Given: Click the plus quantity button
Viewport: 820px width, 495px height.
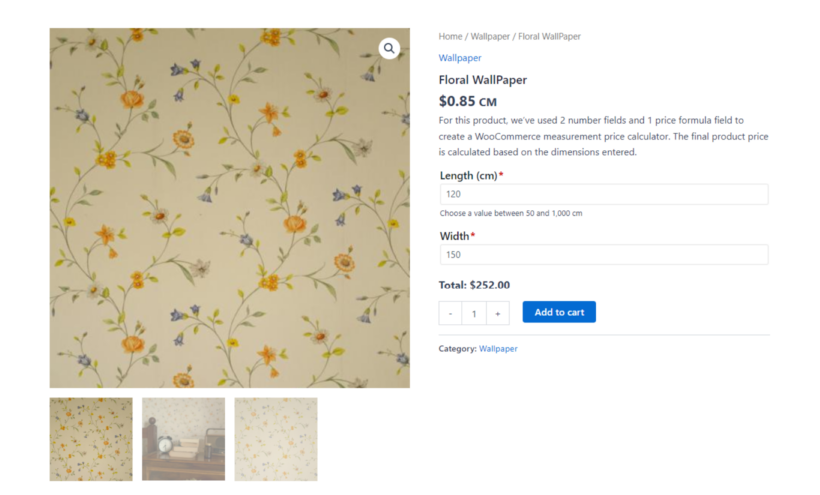Looking at the screenshot, I should pos(498,313).
